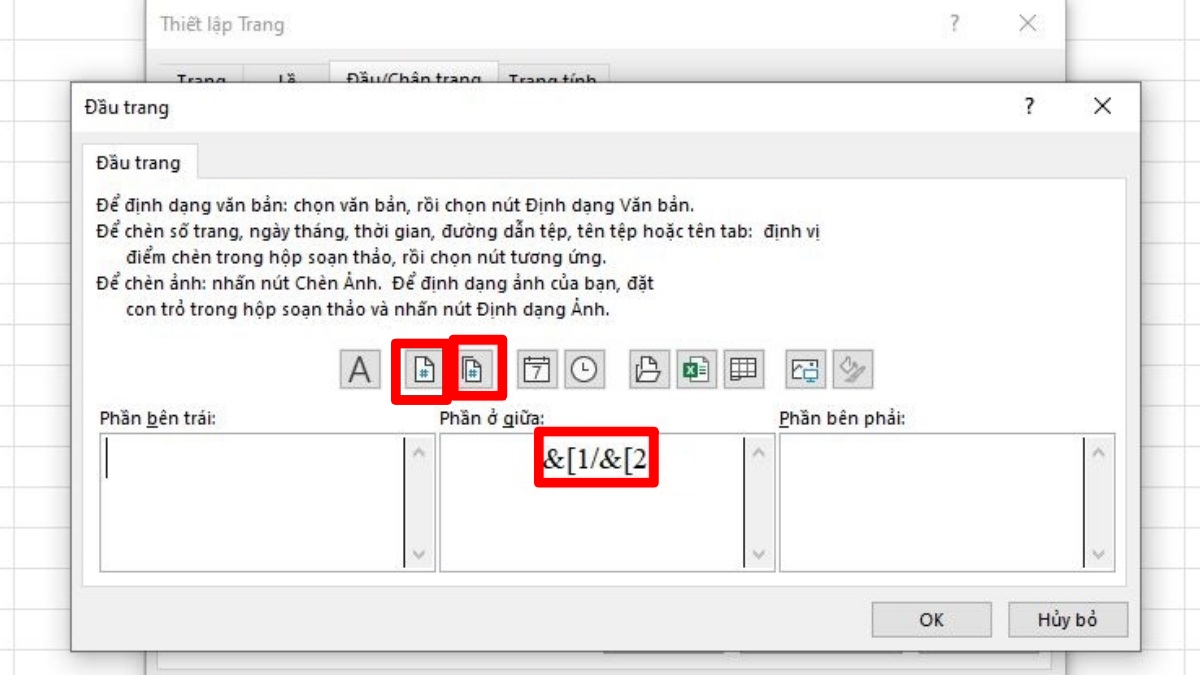Close the Thiết lập Trang window
The image size is (1200, 675).
(1028, 23)
